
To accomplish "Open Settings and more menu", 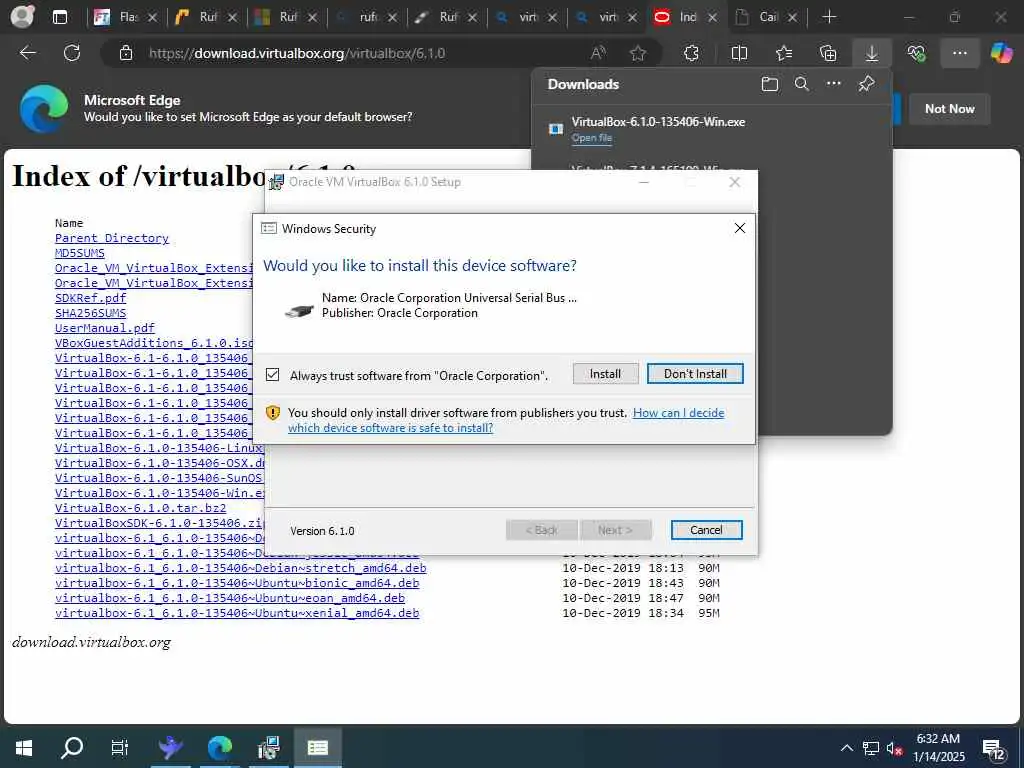I will 960,53.
